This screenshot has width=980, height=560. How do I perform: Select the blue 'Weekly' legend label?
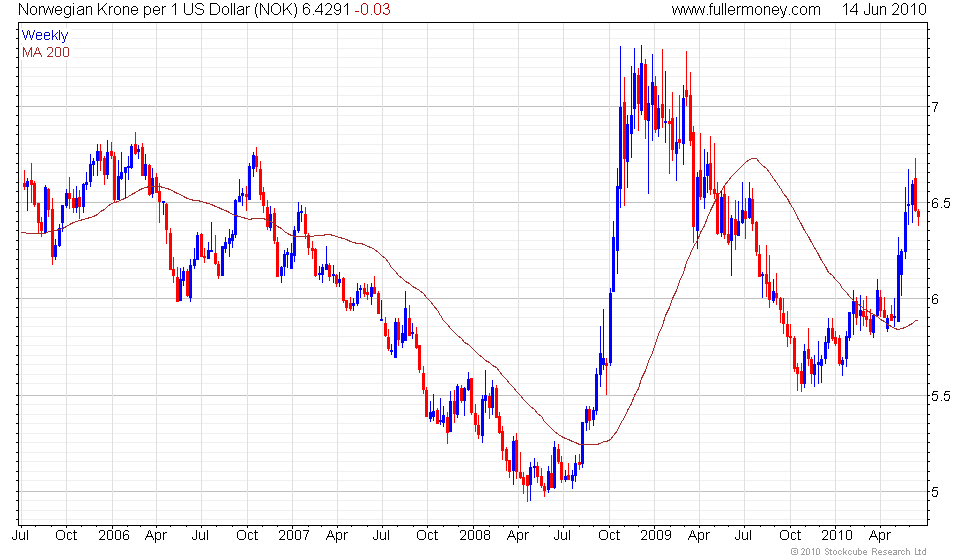coord(44,36)
